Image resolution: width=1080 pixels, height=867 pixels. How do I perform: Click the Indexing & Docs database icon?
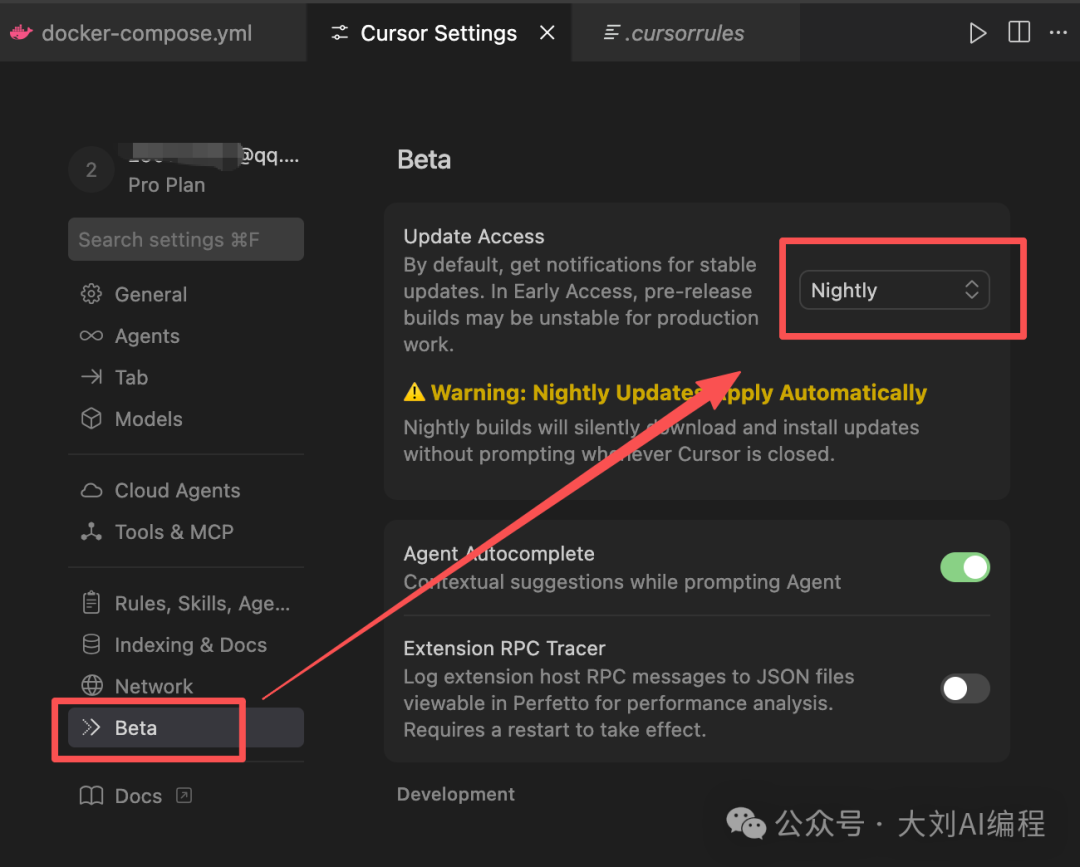[92, 645]
